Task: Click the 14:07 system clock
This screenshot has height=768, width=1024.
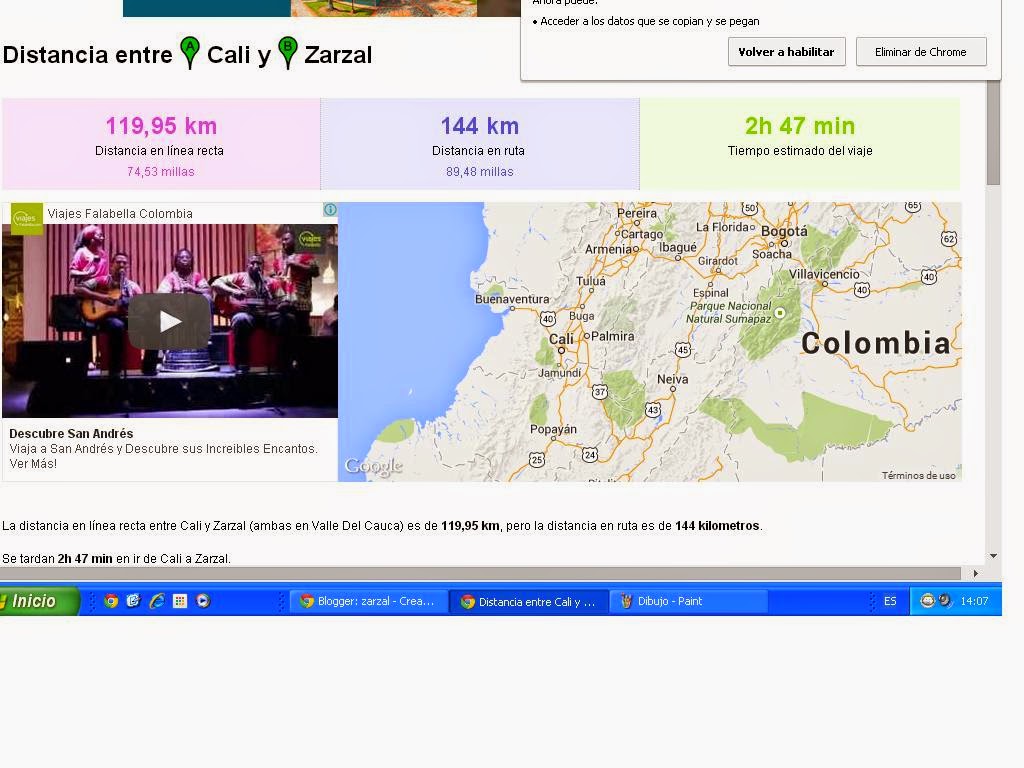Action: (x=974, y=601)
